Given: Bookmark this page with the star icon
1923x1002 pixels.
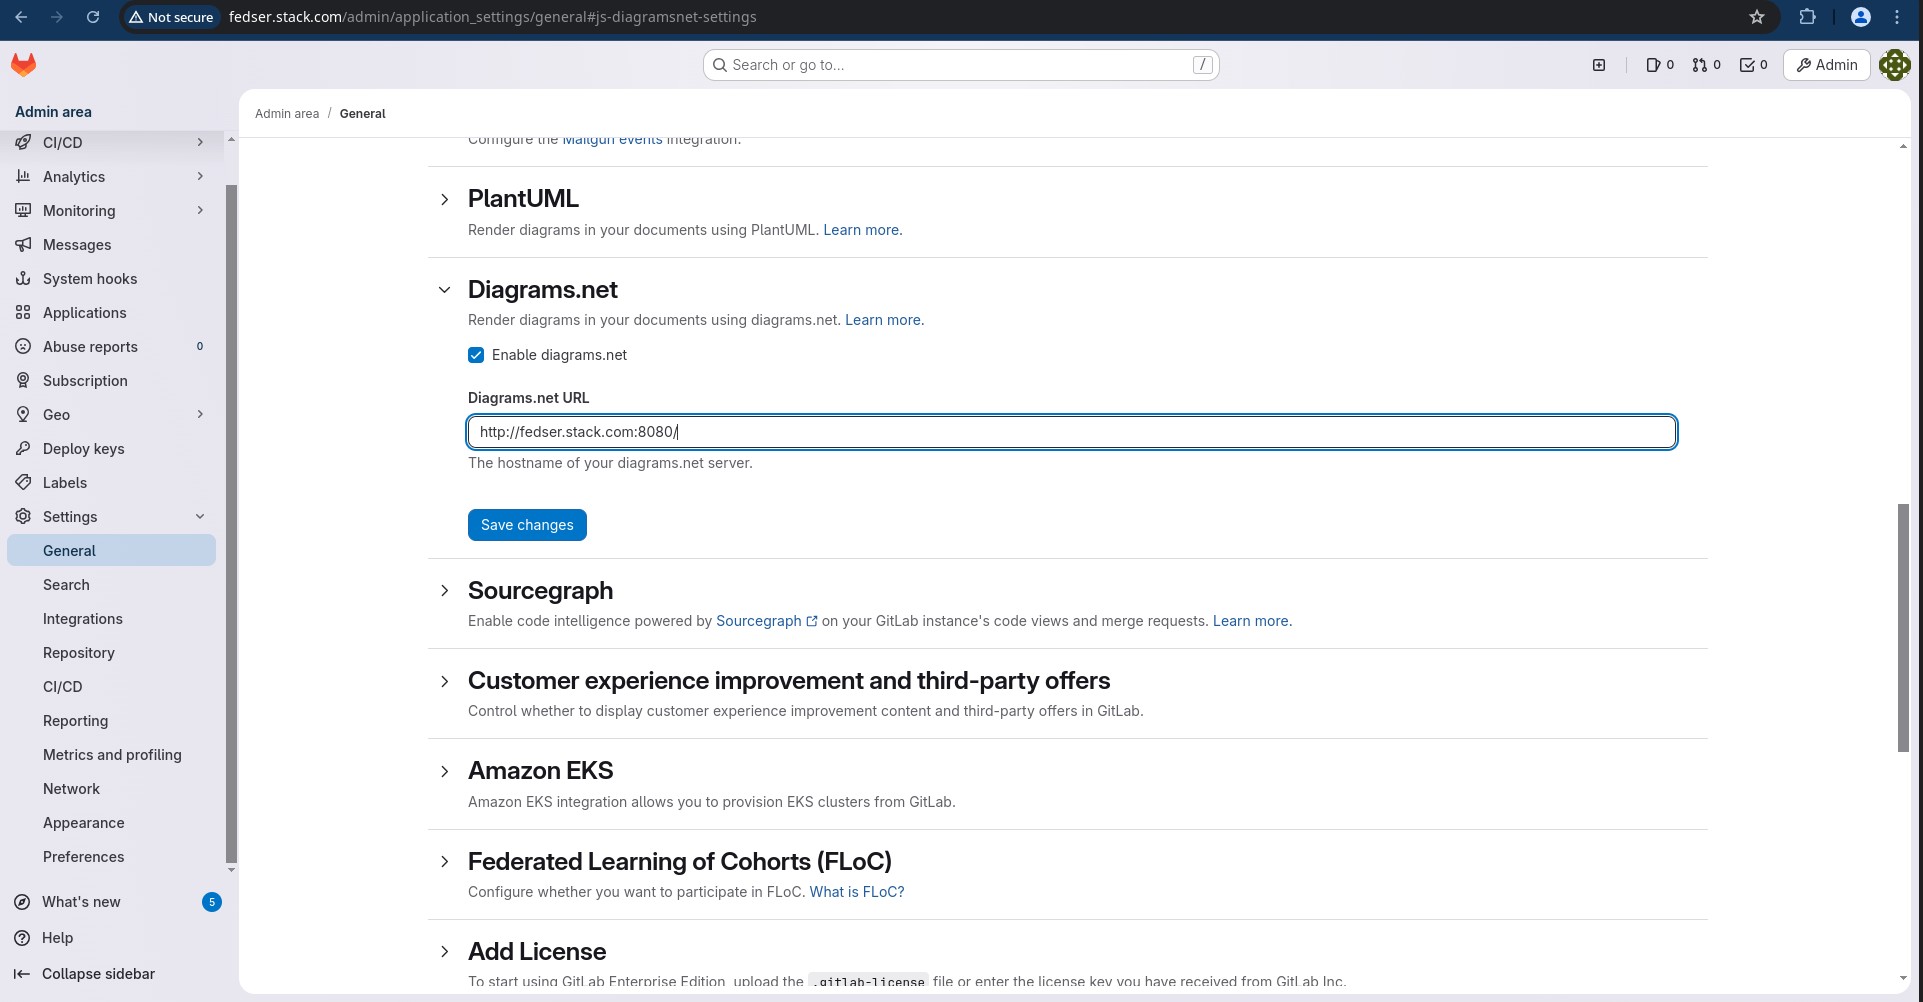Looking at the screenshot, I should coord(1757,17).
